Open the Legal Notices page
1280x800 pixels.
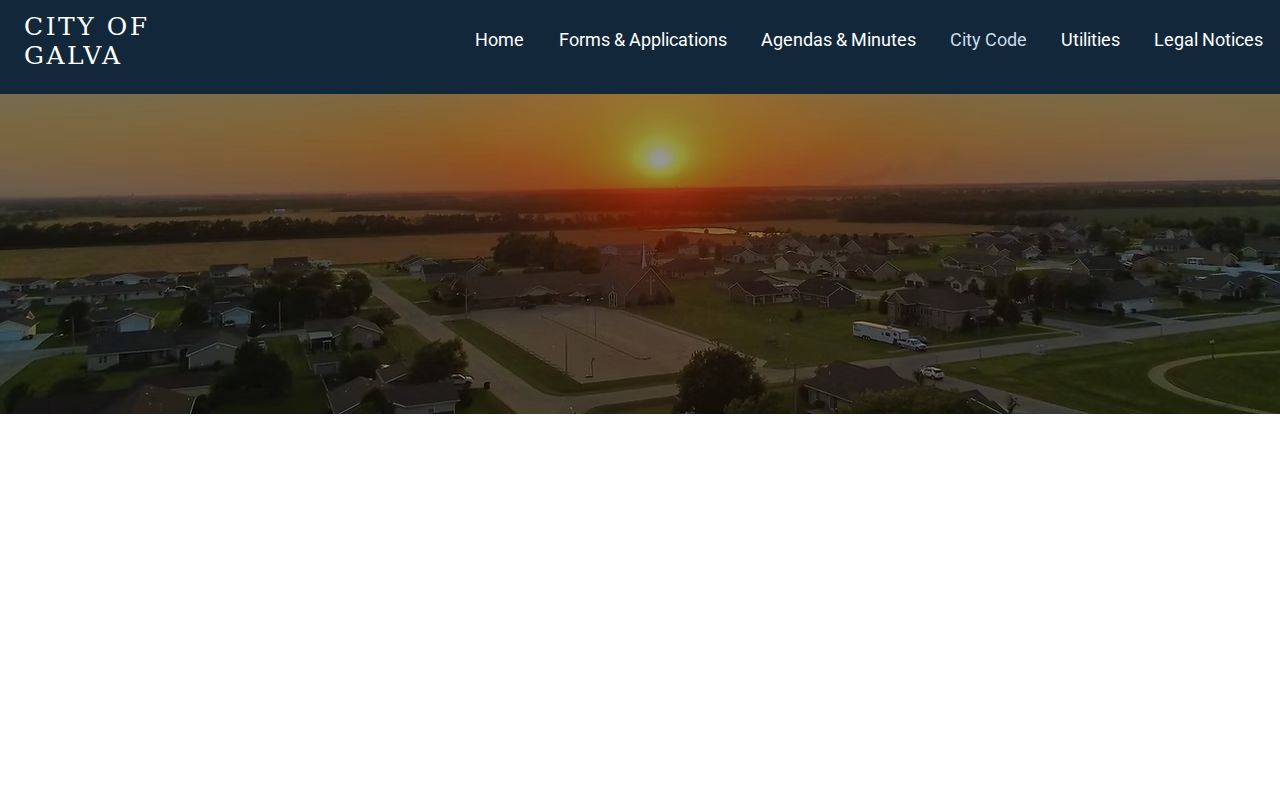click(x=1208, y=40)
